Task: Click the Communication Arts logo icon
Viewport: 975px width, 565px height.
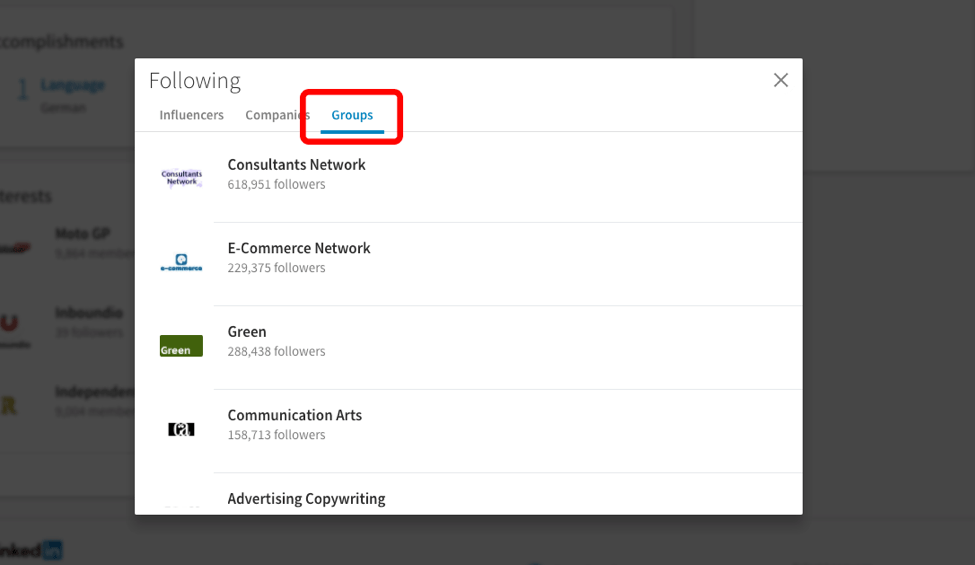Action: tap(181, 430)
